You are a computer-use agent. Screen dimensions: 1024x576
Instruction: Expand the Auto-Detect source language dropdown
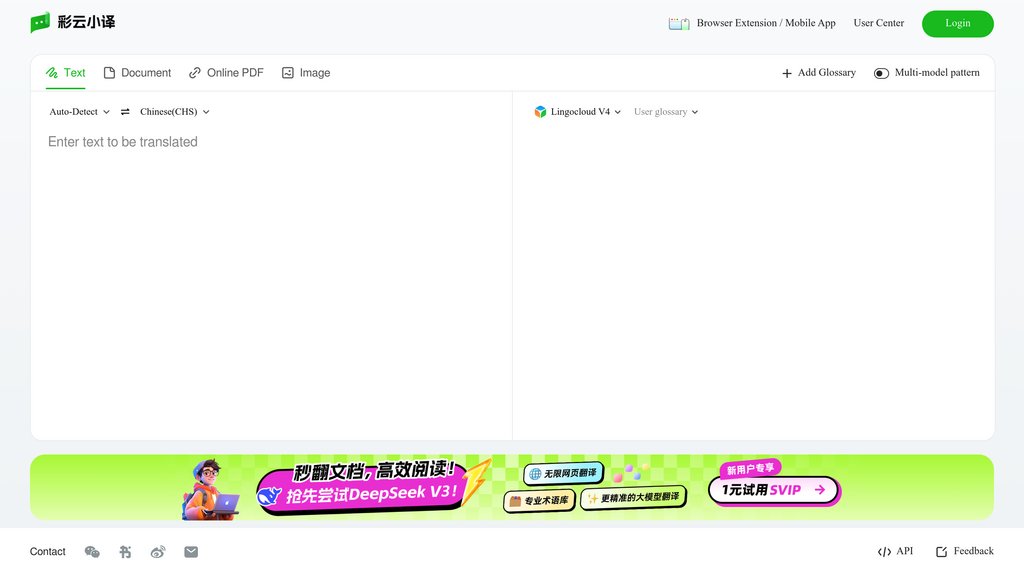[80, 112]
